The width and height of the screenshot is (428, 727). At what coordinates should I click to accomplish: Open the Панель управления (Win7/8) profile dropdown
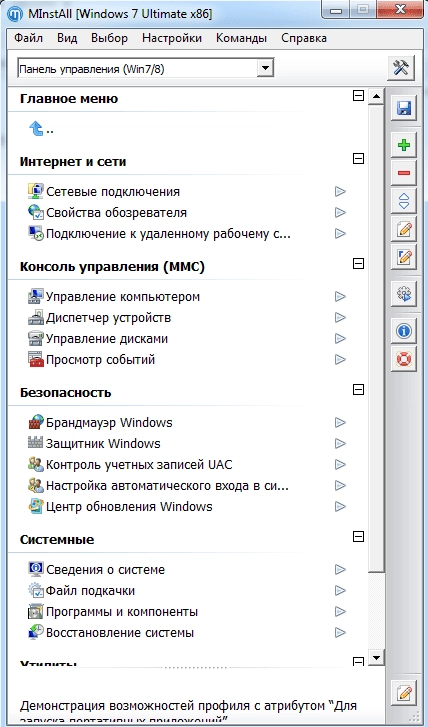(265, 69)
